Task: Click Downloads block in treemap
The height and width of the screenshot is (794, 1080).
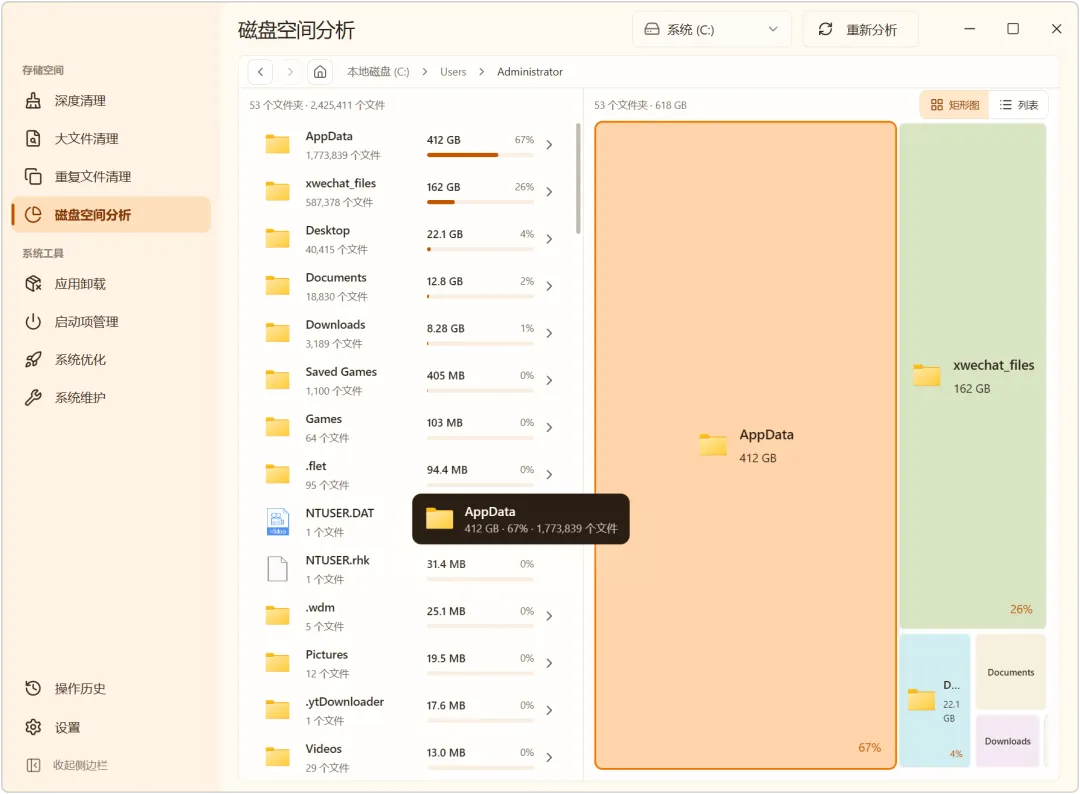Action: [x=1007, y=741]
